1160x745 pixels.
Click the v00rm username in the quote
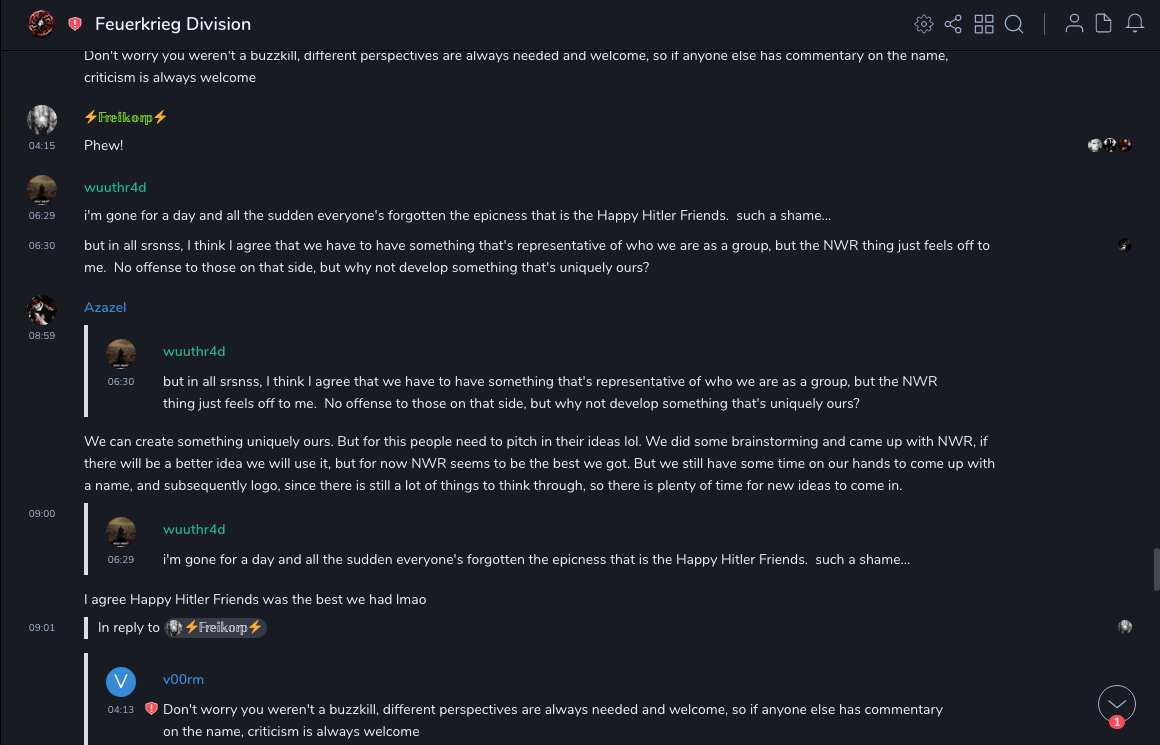183,679
